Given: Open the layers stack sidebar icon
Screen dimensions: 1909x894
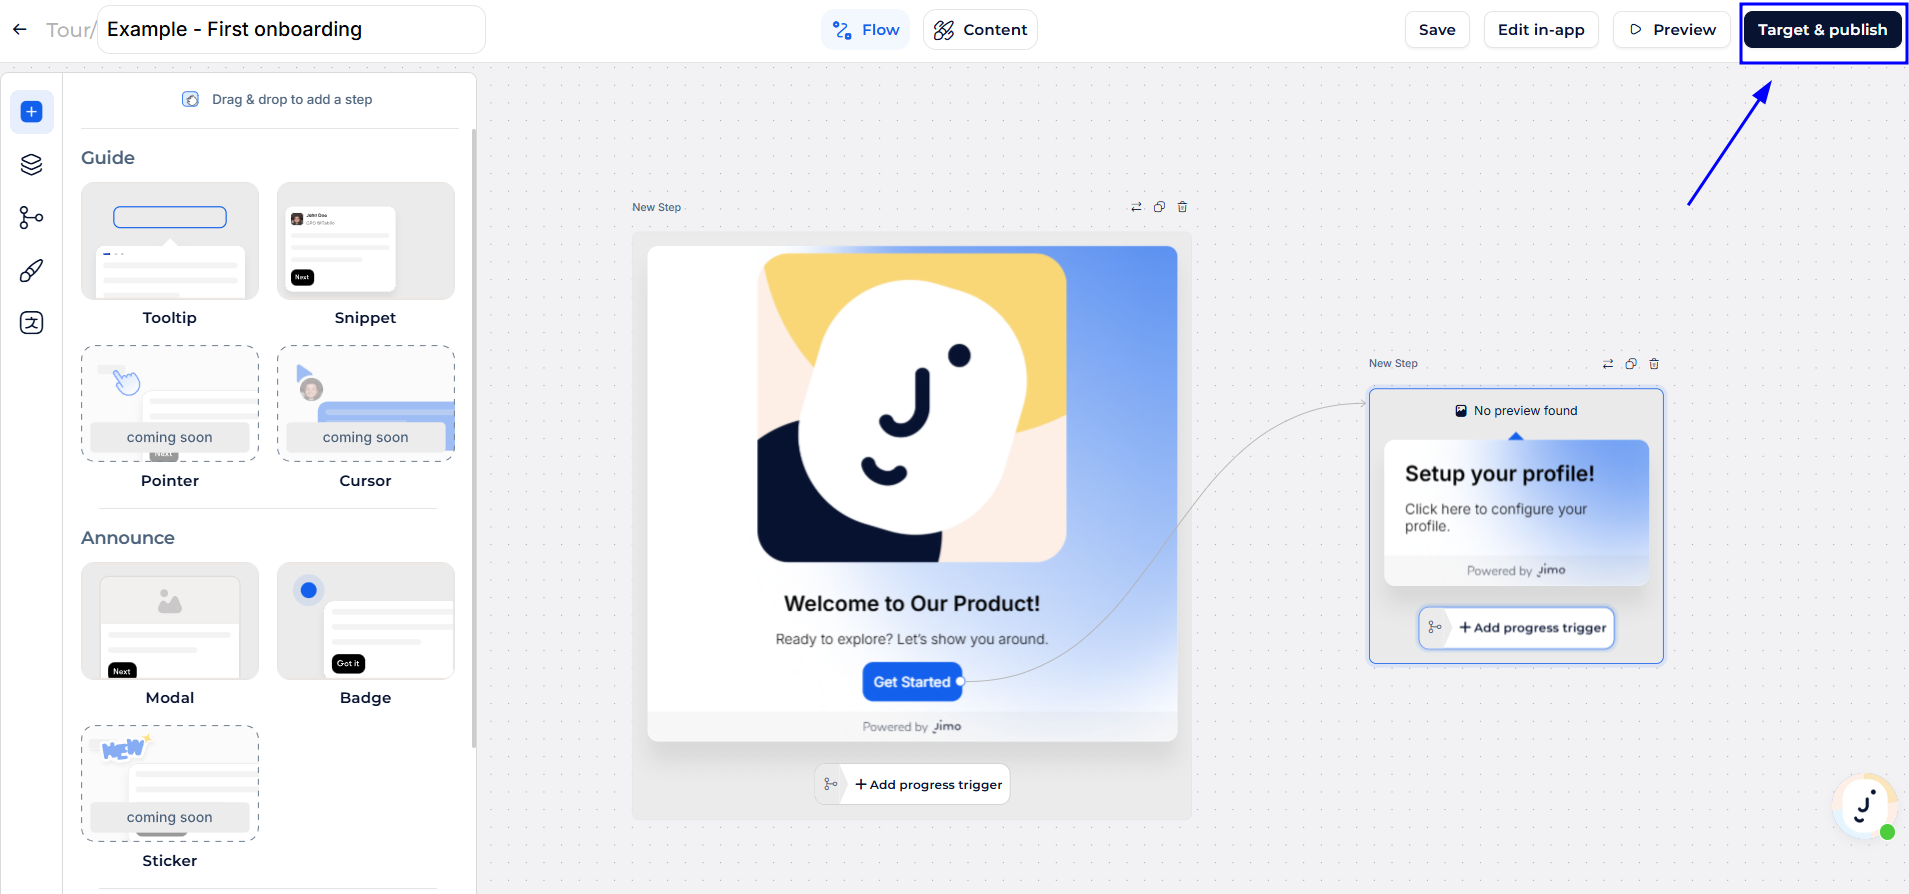Looking at the screenshot, I should tap(32, 165).
